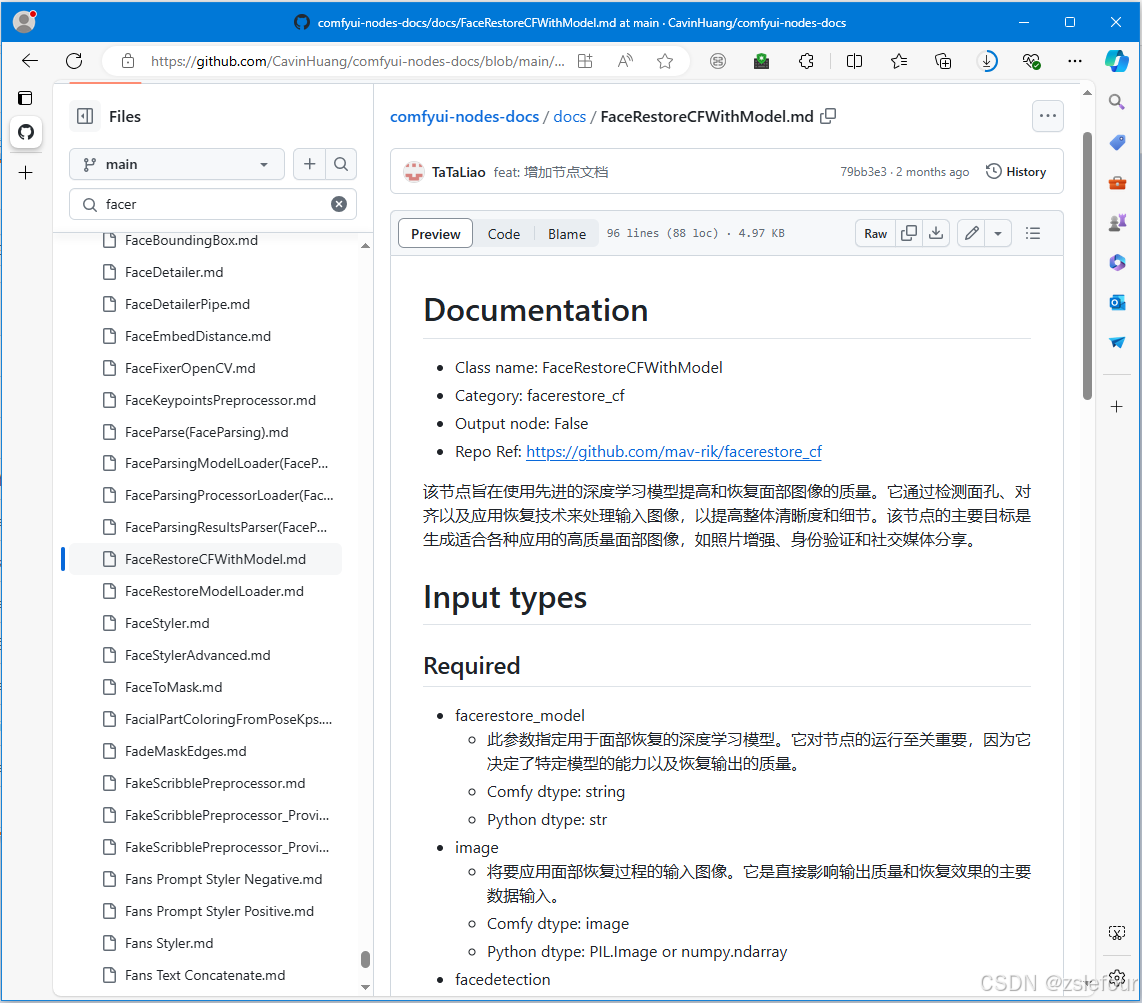
Task: Launch the Copilot sidebar icon
Action: [x=1117, y=61]
